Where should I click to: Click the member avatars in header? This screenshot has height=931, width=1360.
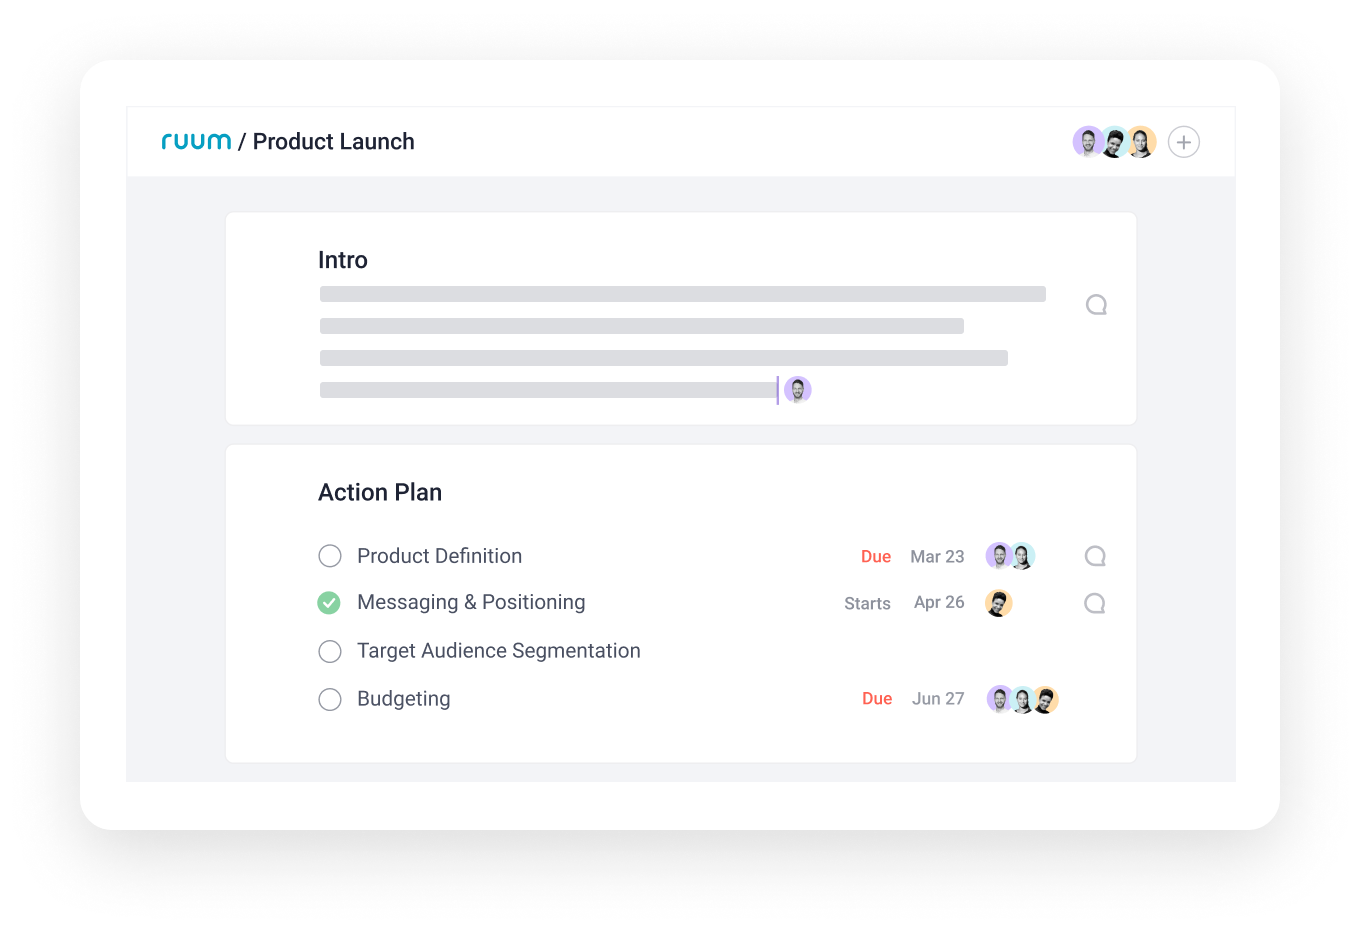(x=1114, y=142)
